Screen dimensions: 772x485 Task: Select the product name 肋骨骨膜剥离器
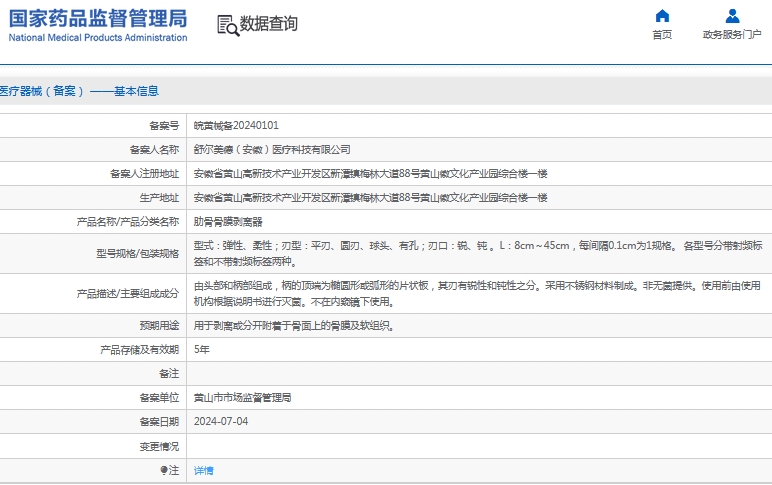pos(228,222)
